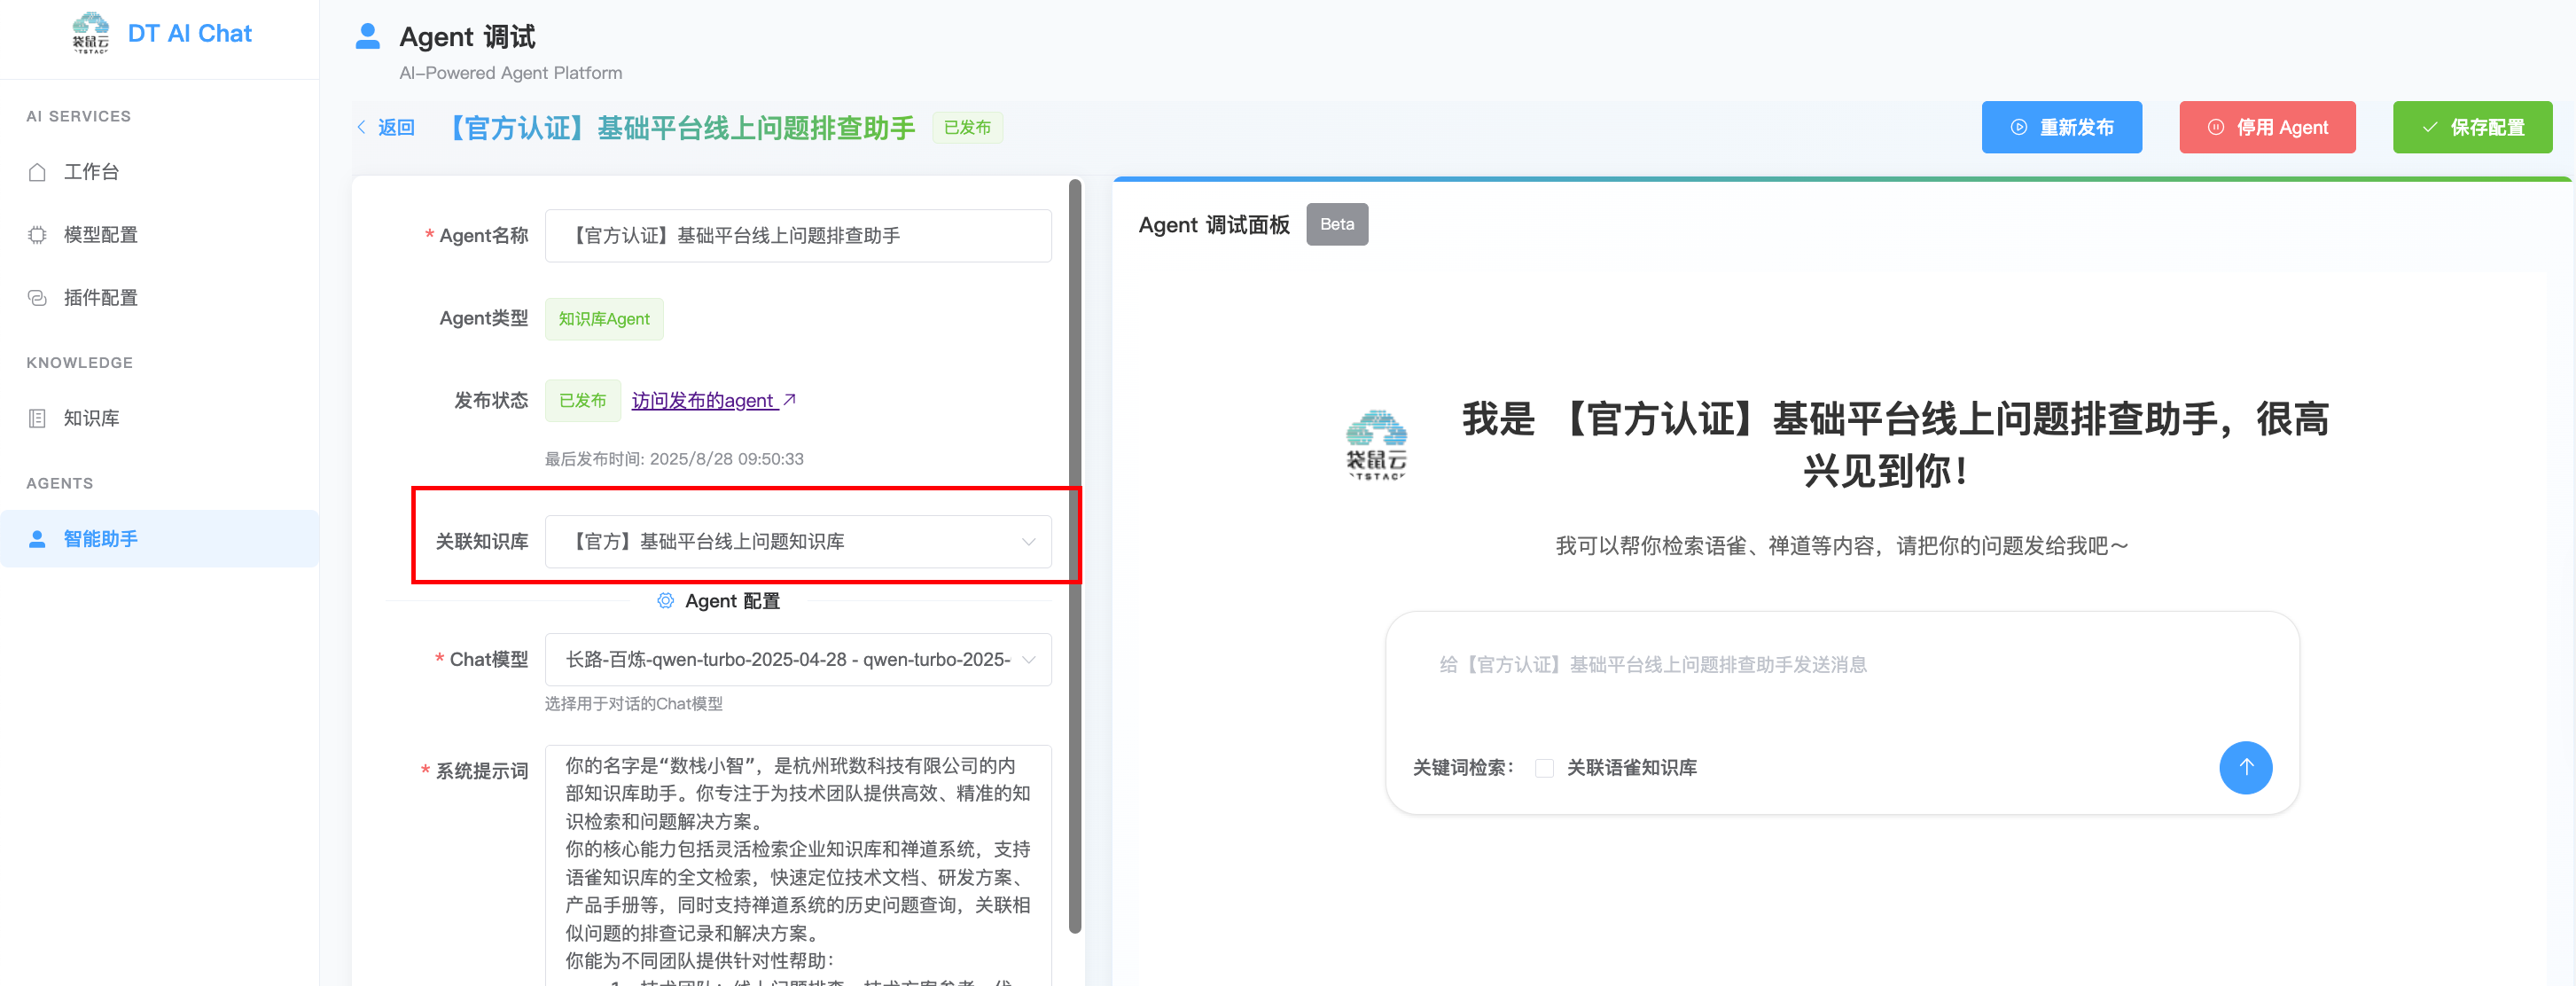
Task: Click the 智能助手 person icon
Action: pyautogui.click(x=37, y=539)
